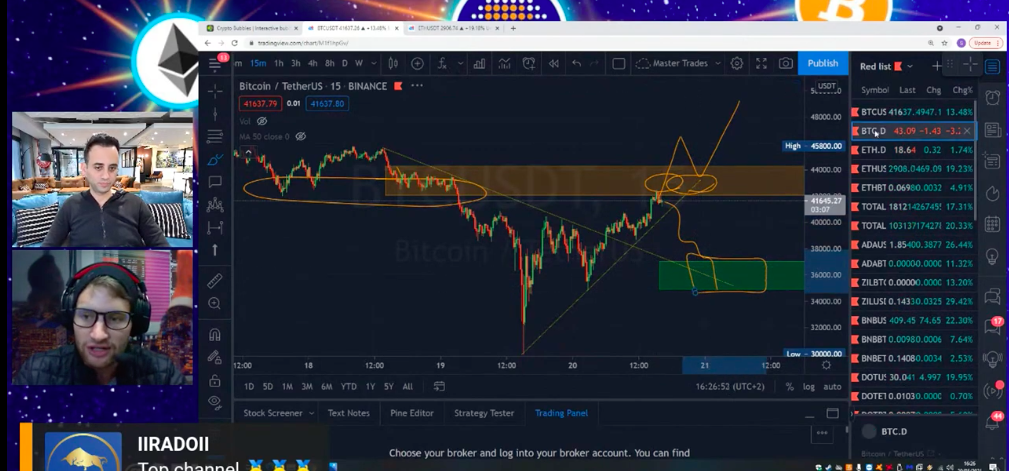Open the strategy templates icon
1009x471 pixels.
coord(504,63)
